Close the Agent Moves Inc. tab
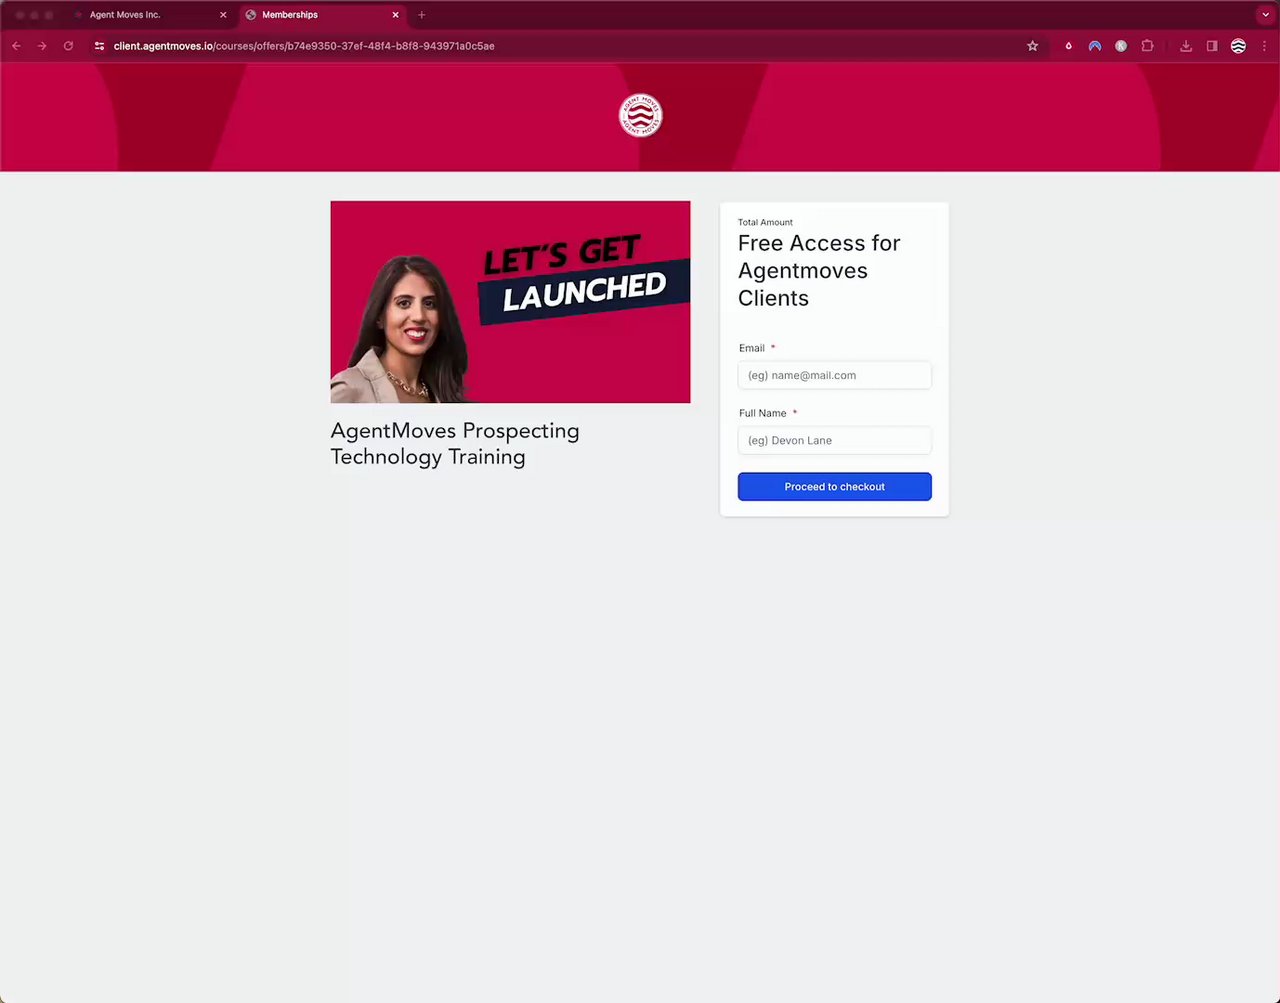This screenshot has height=1003, width=1280. (x=223, y=15)
